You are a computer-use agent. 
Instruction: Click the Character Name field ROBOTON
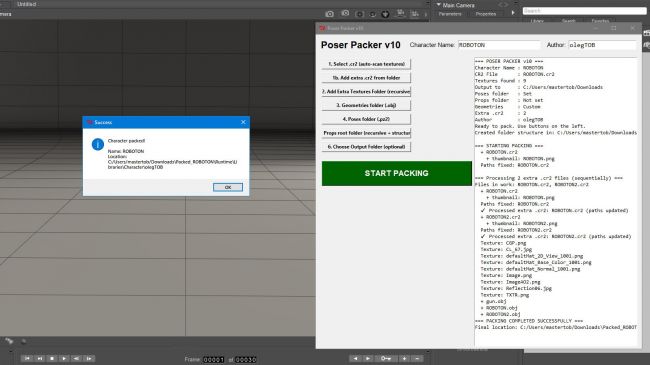tap(499, 45)
